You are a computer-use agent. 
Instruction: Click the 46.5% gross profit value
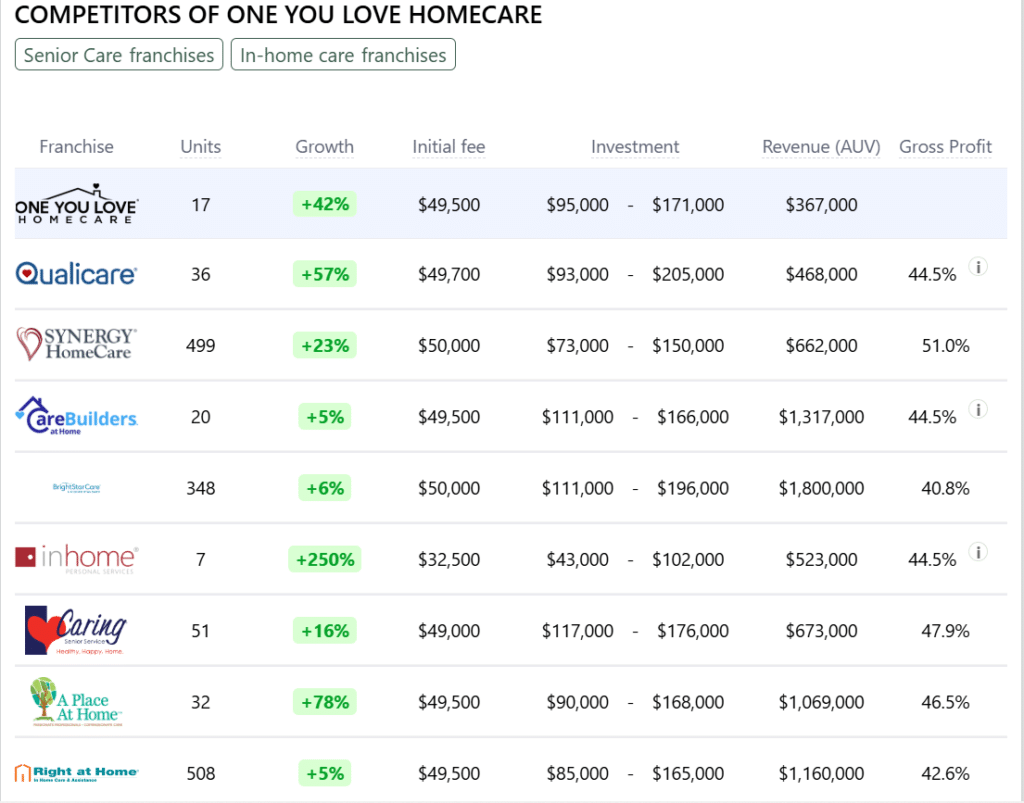click(945, 702)
